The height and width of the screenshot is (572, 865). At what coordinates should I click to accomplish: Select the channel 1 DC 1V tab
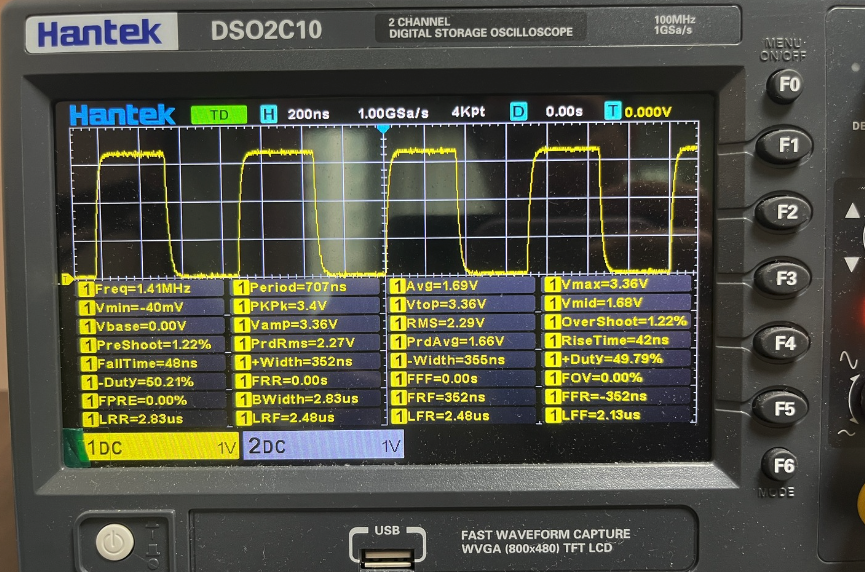click(161, 447)
